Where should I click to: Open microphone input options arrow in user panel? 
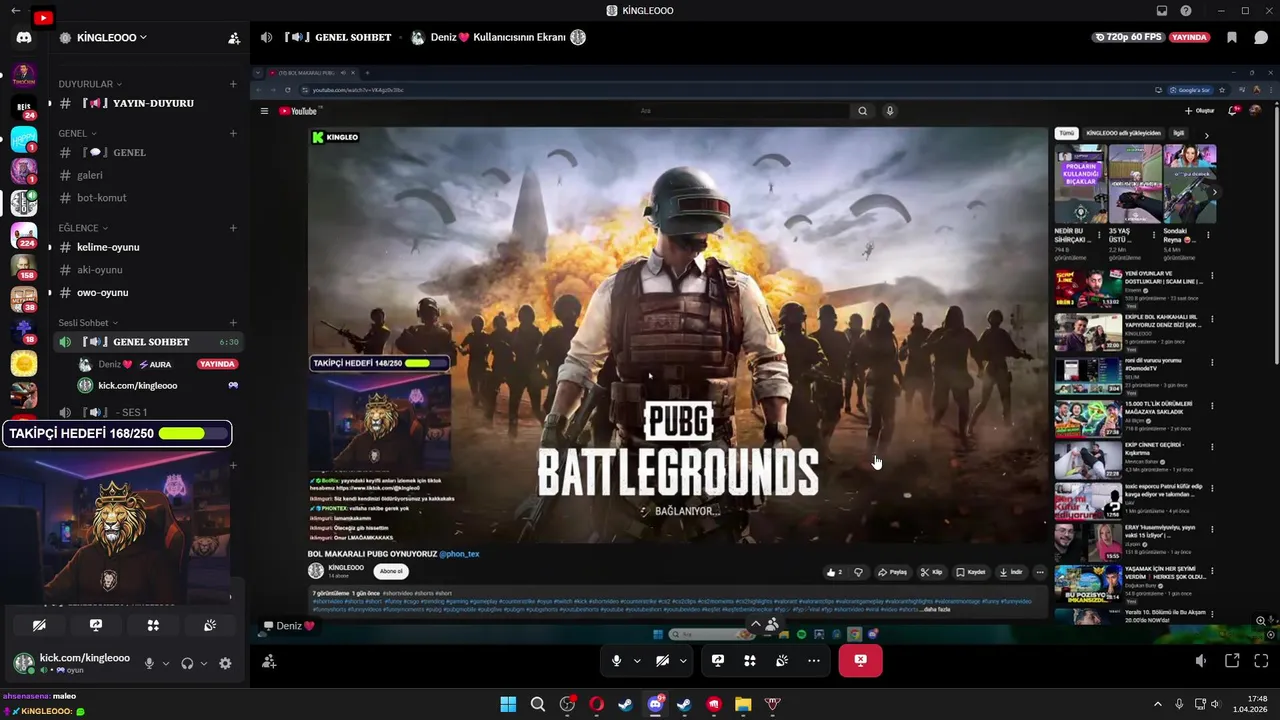pos(166,663)
